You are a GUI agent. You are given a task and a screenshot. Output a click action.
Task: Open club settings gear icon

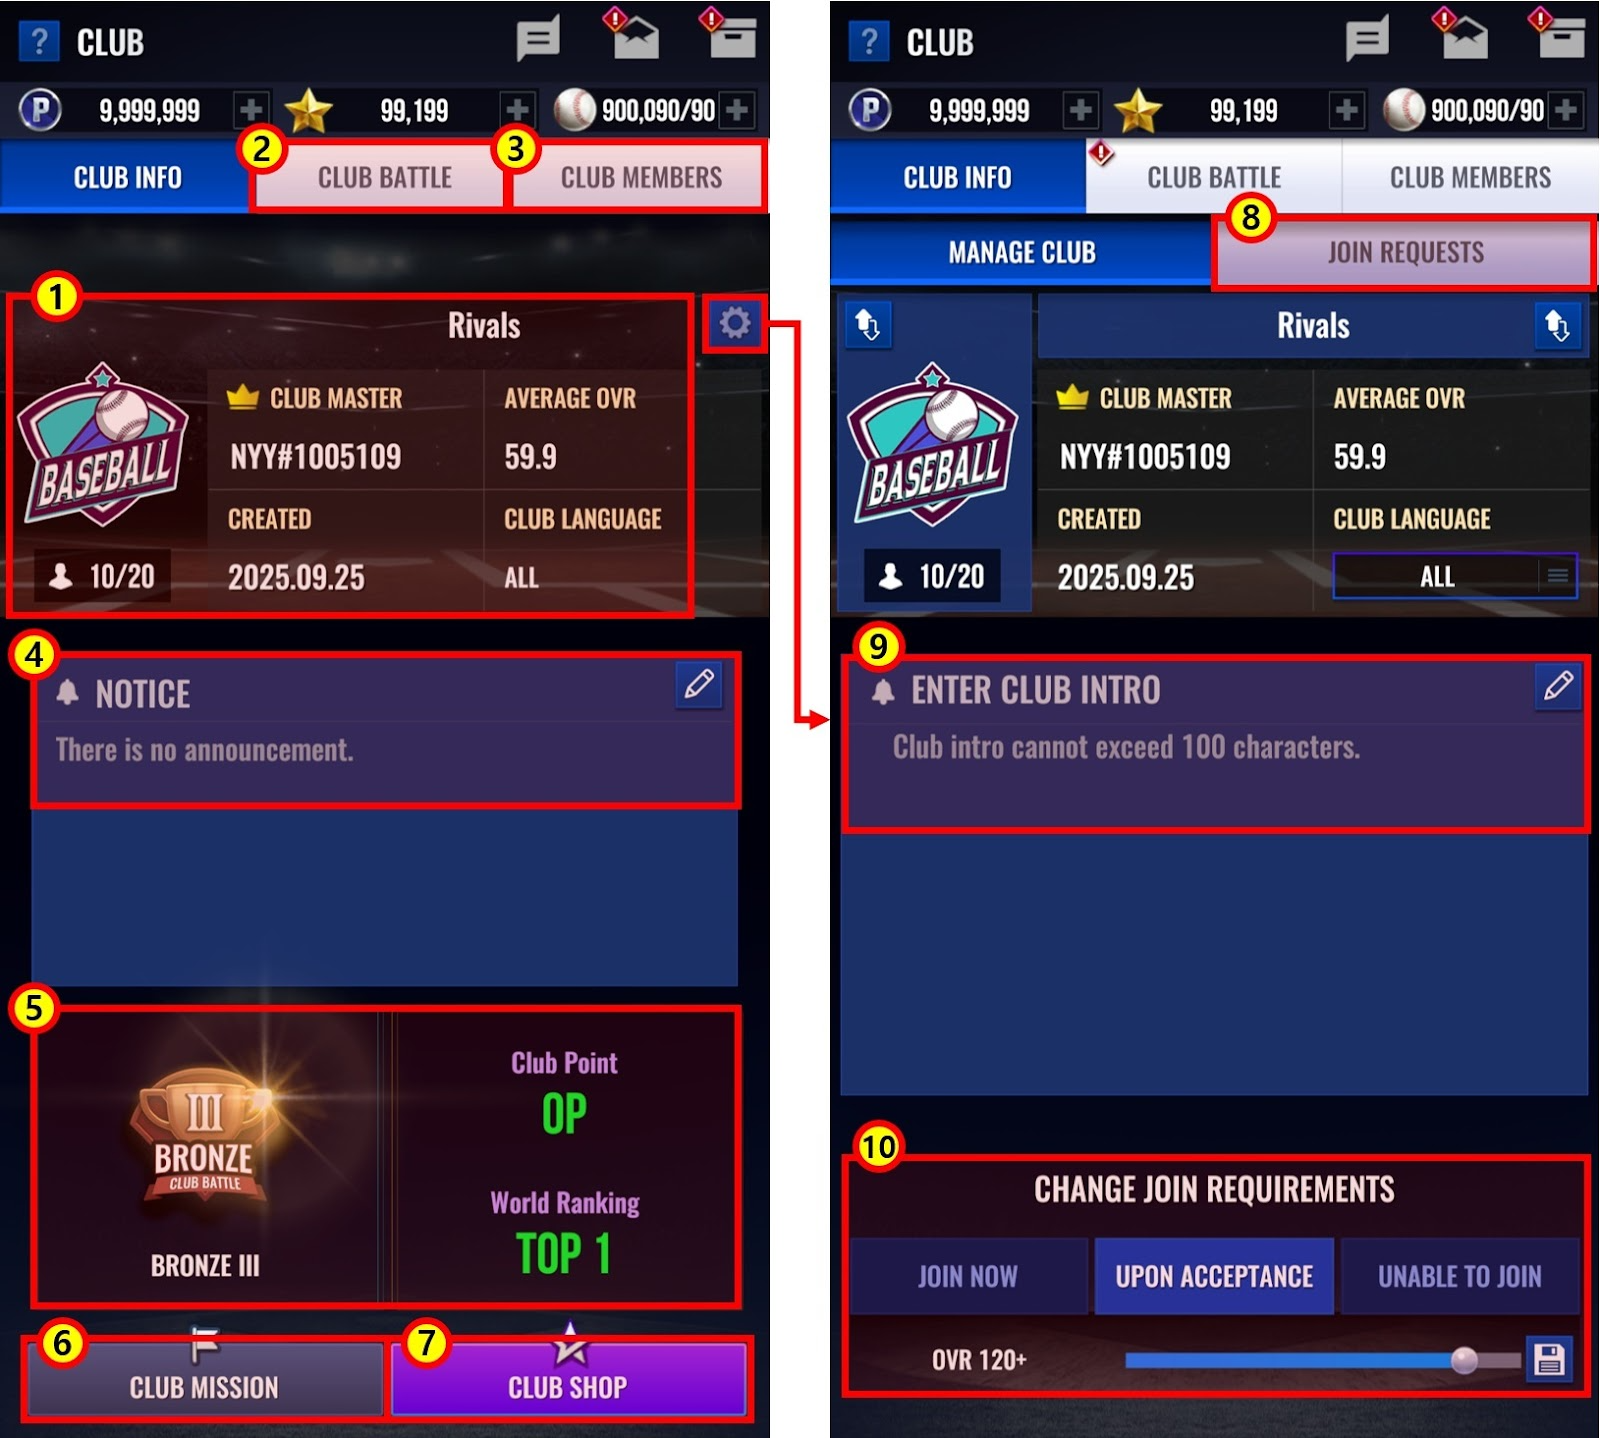735,323
